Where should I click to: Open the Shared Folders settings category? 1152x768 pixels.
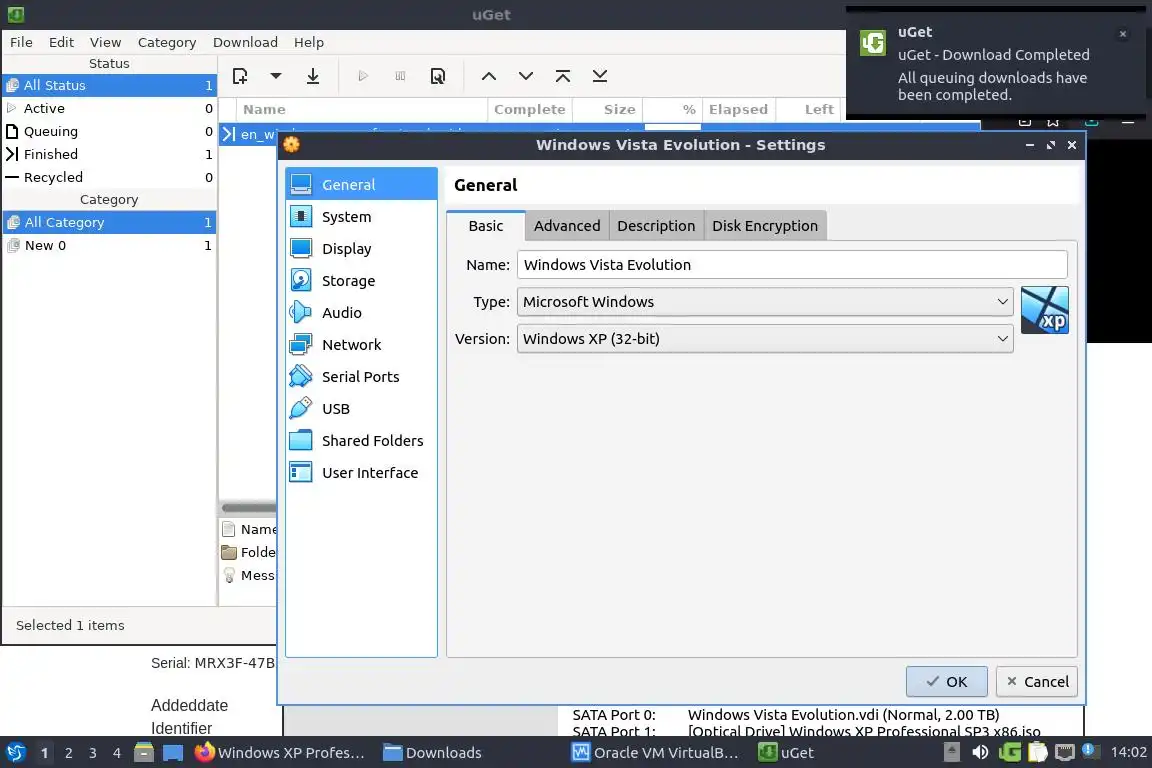[x=361, y=440]
